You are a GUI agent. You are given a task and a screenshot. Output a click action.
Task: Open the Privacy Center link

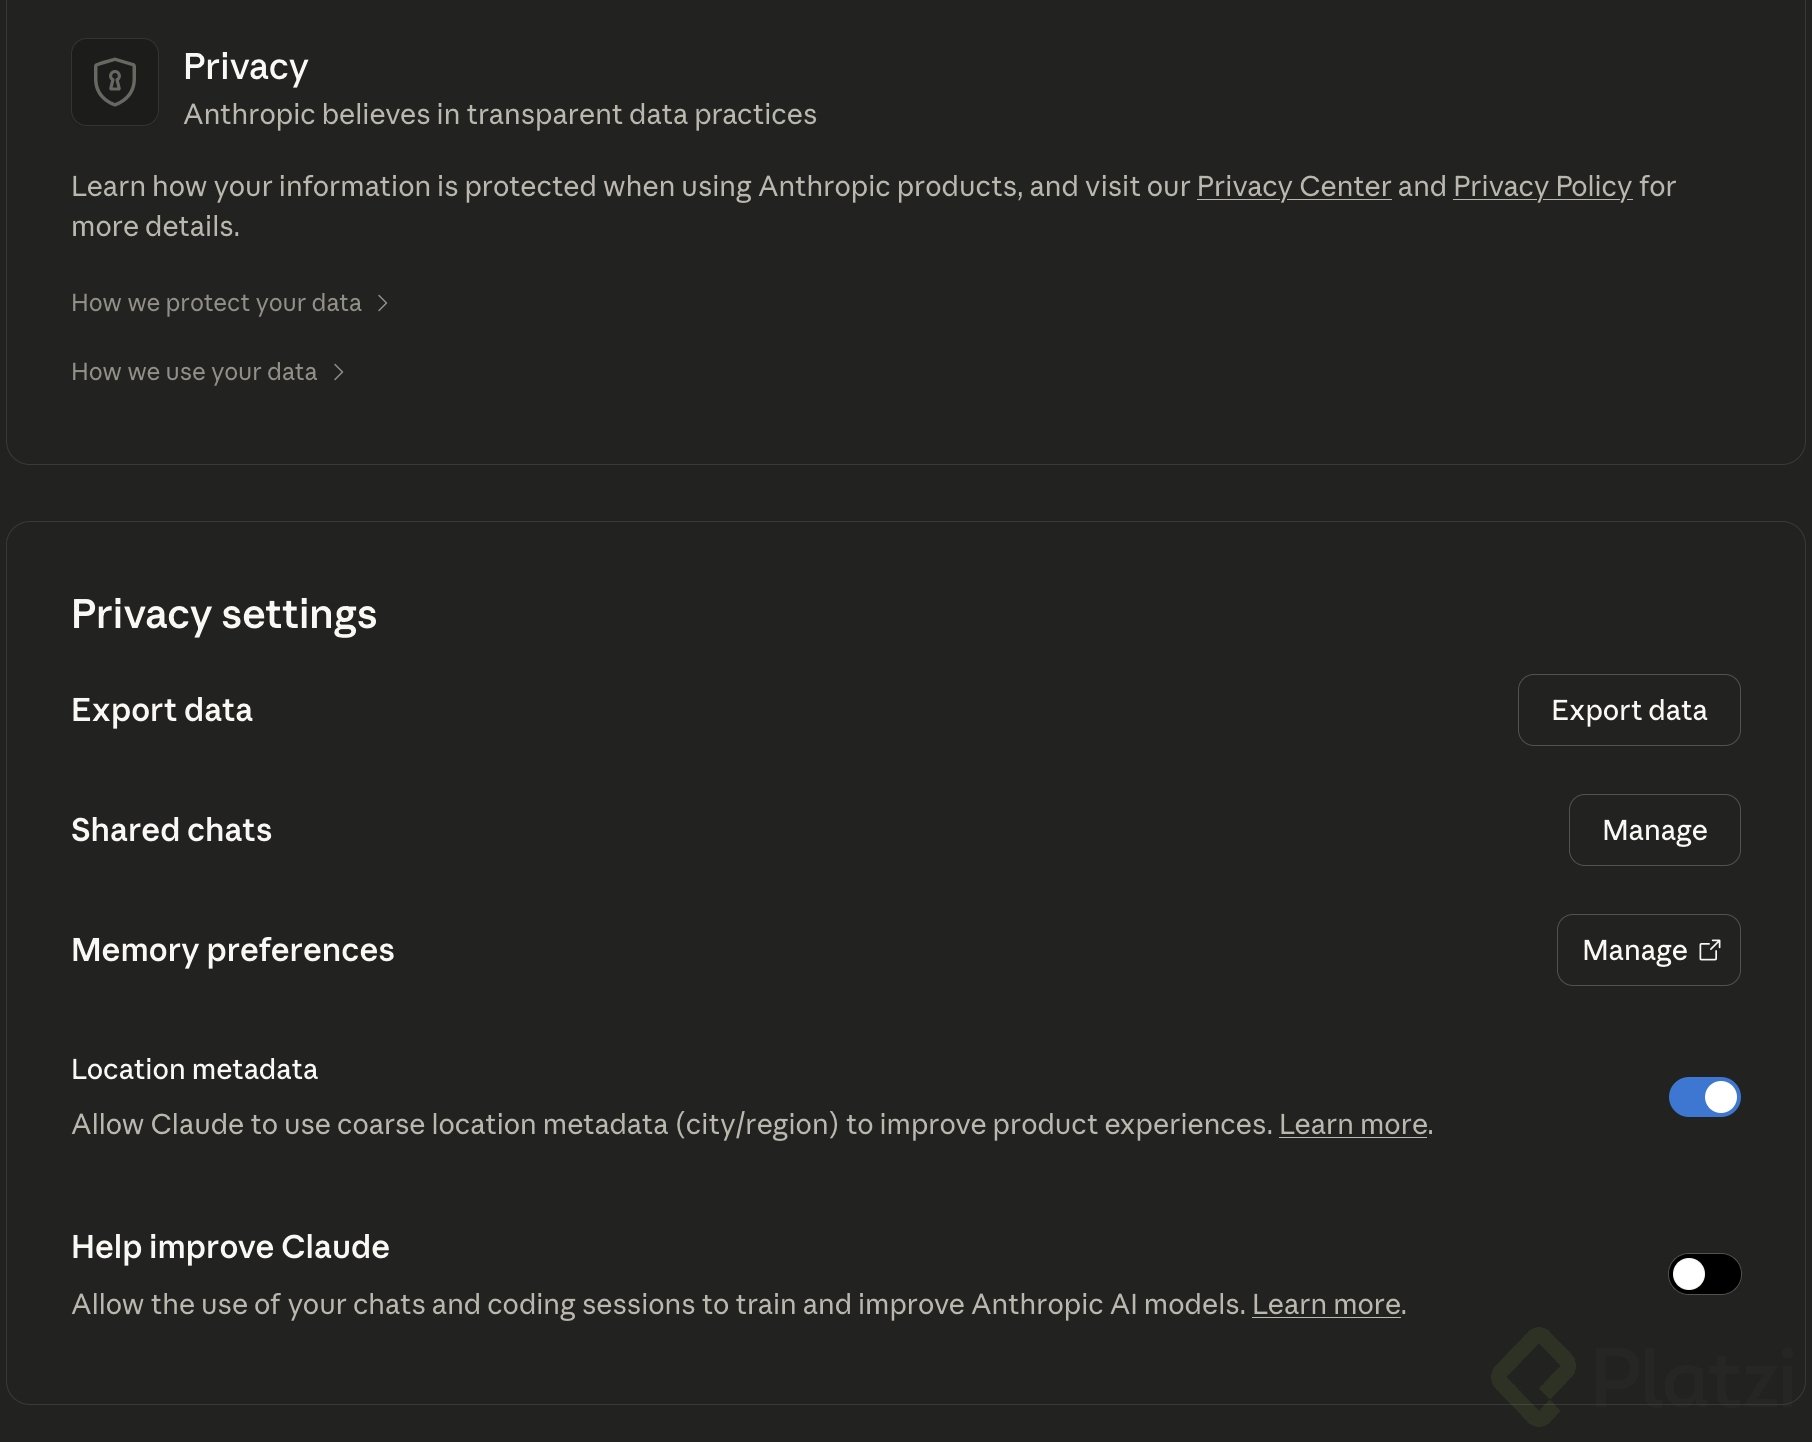click(x=1293, y=186)
